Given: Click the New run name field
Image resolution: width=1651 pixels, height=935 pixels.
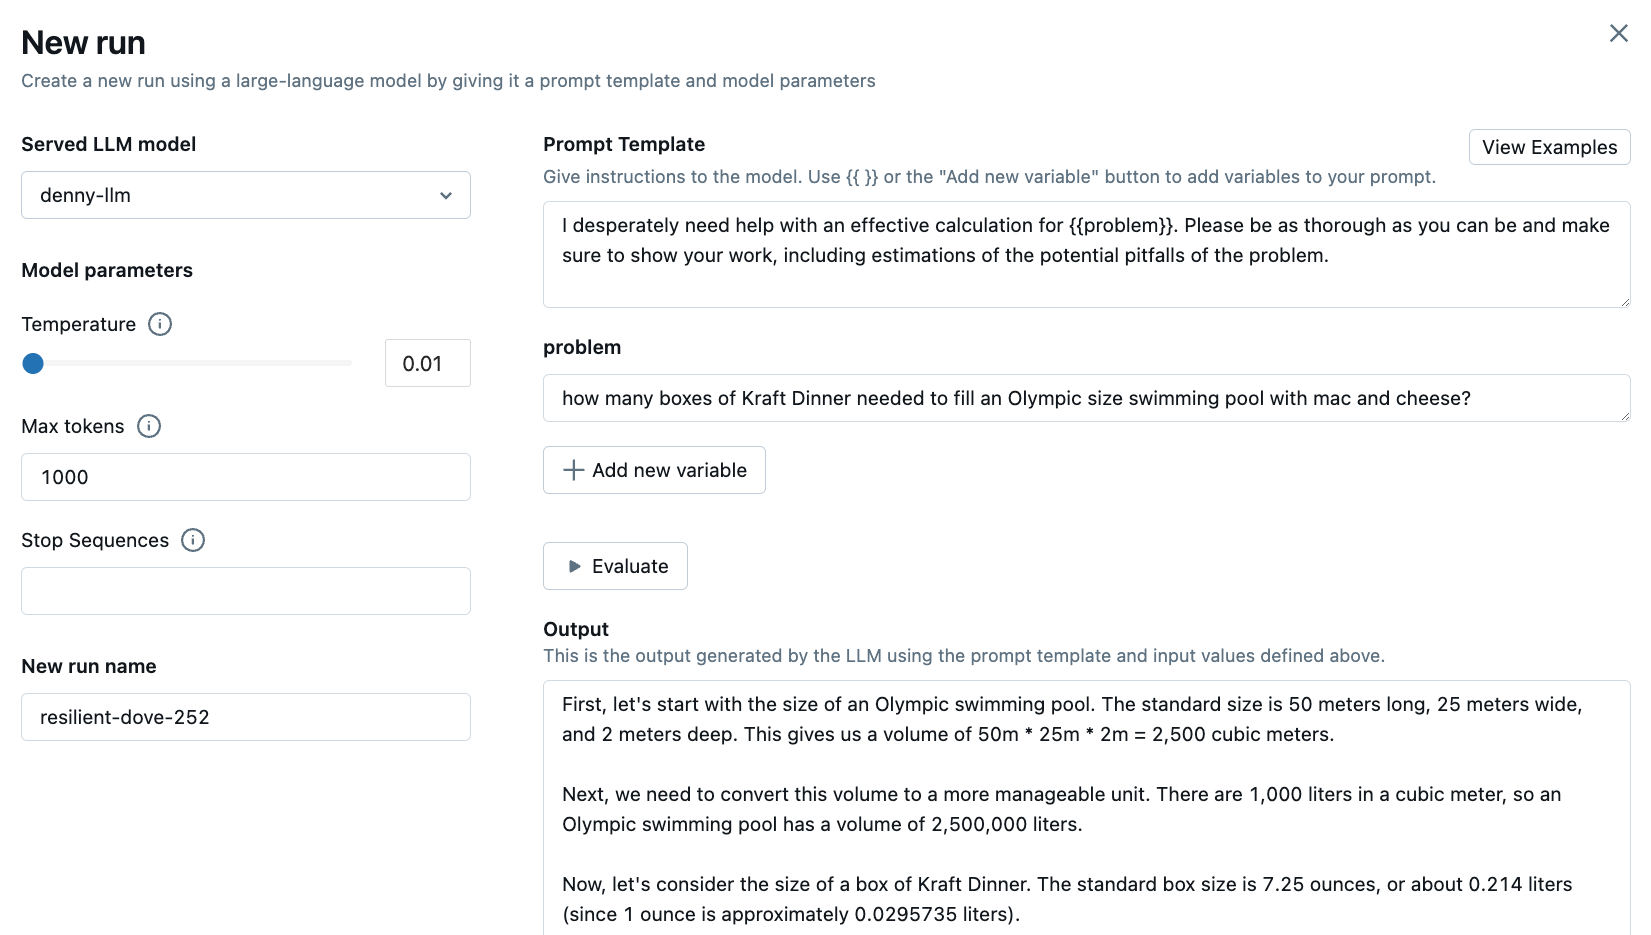Looking at the screenshot, I should (245, 717).
